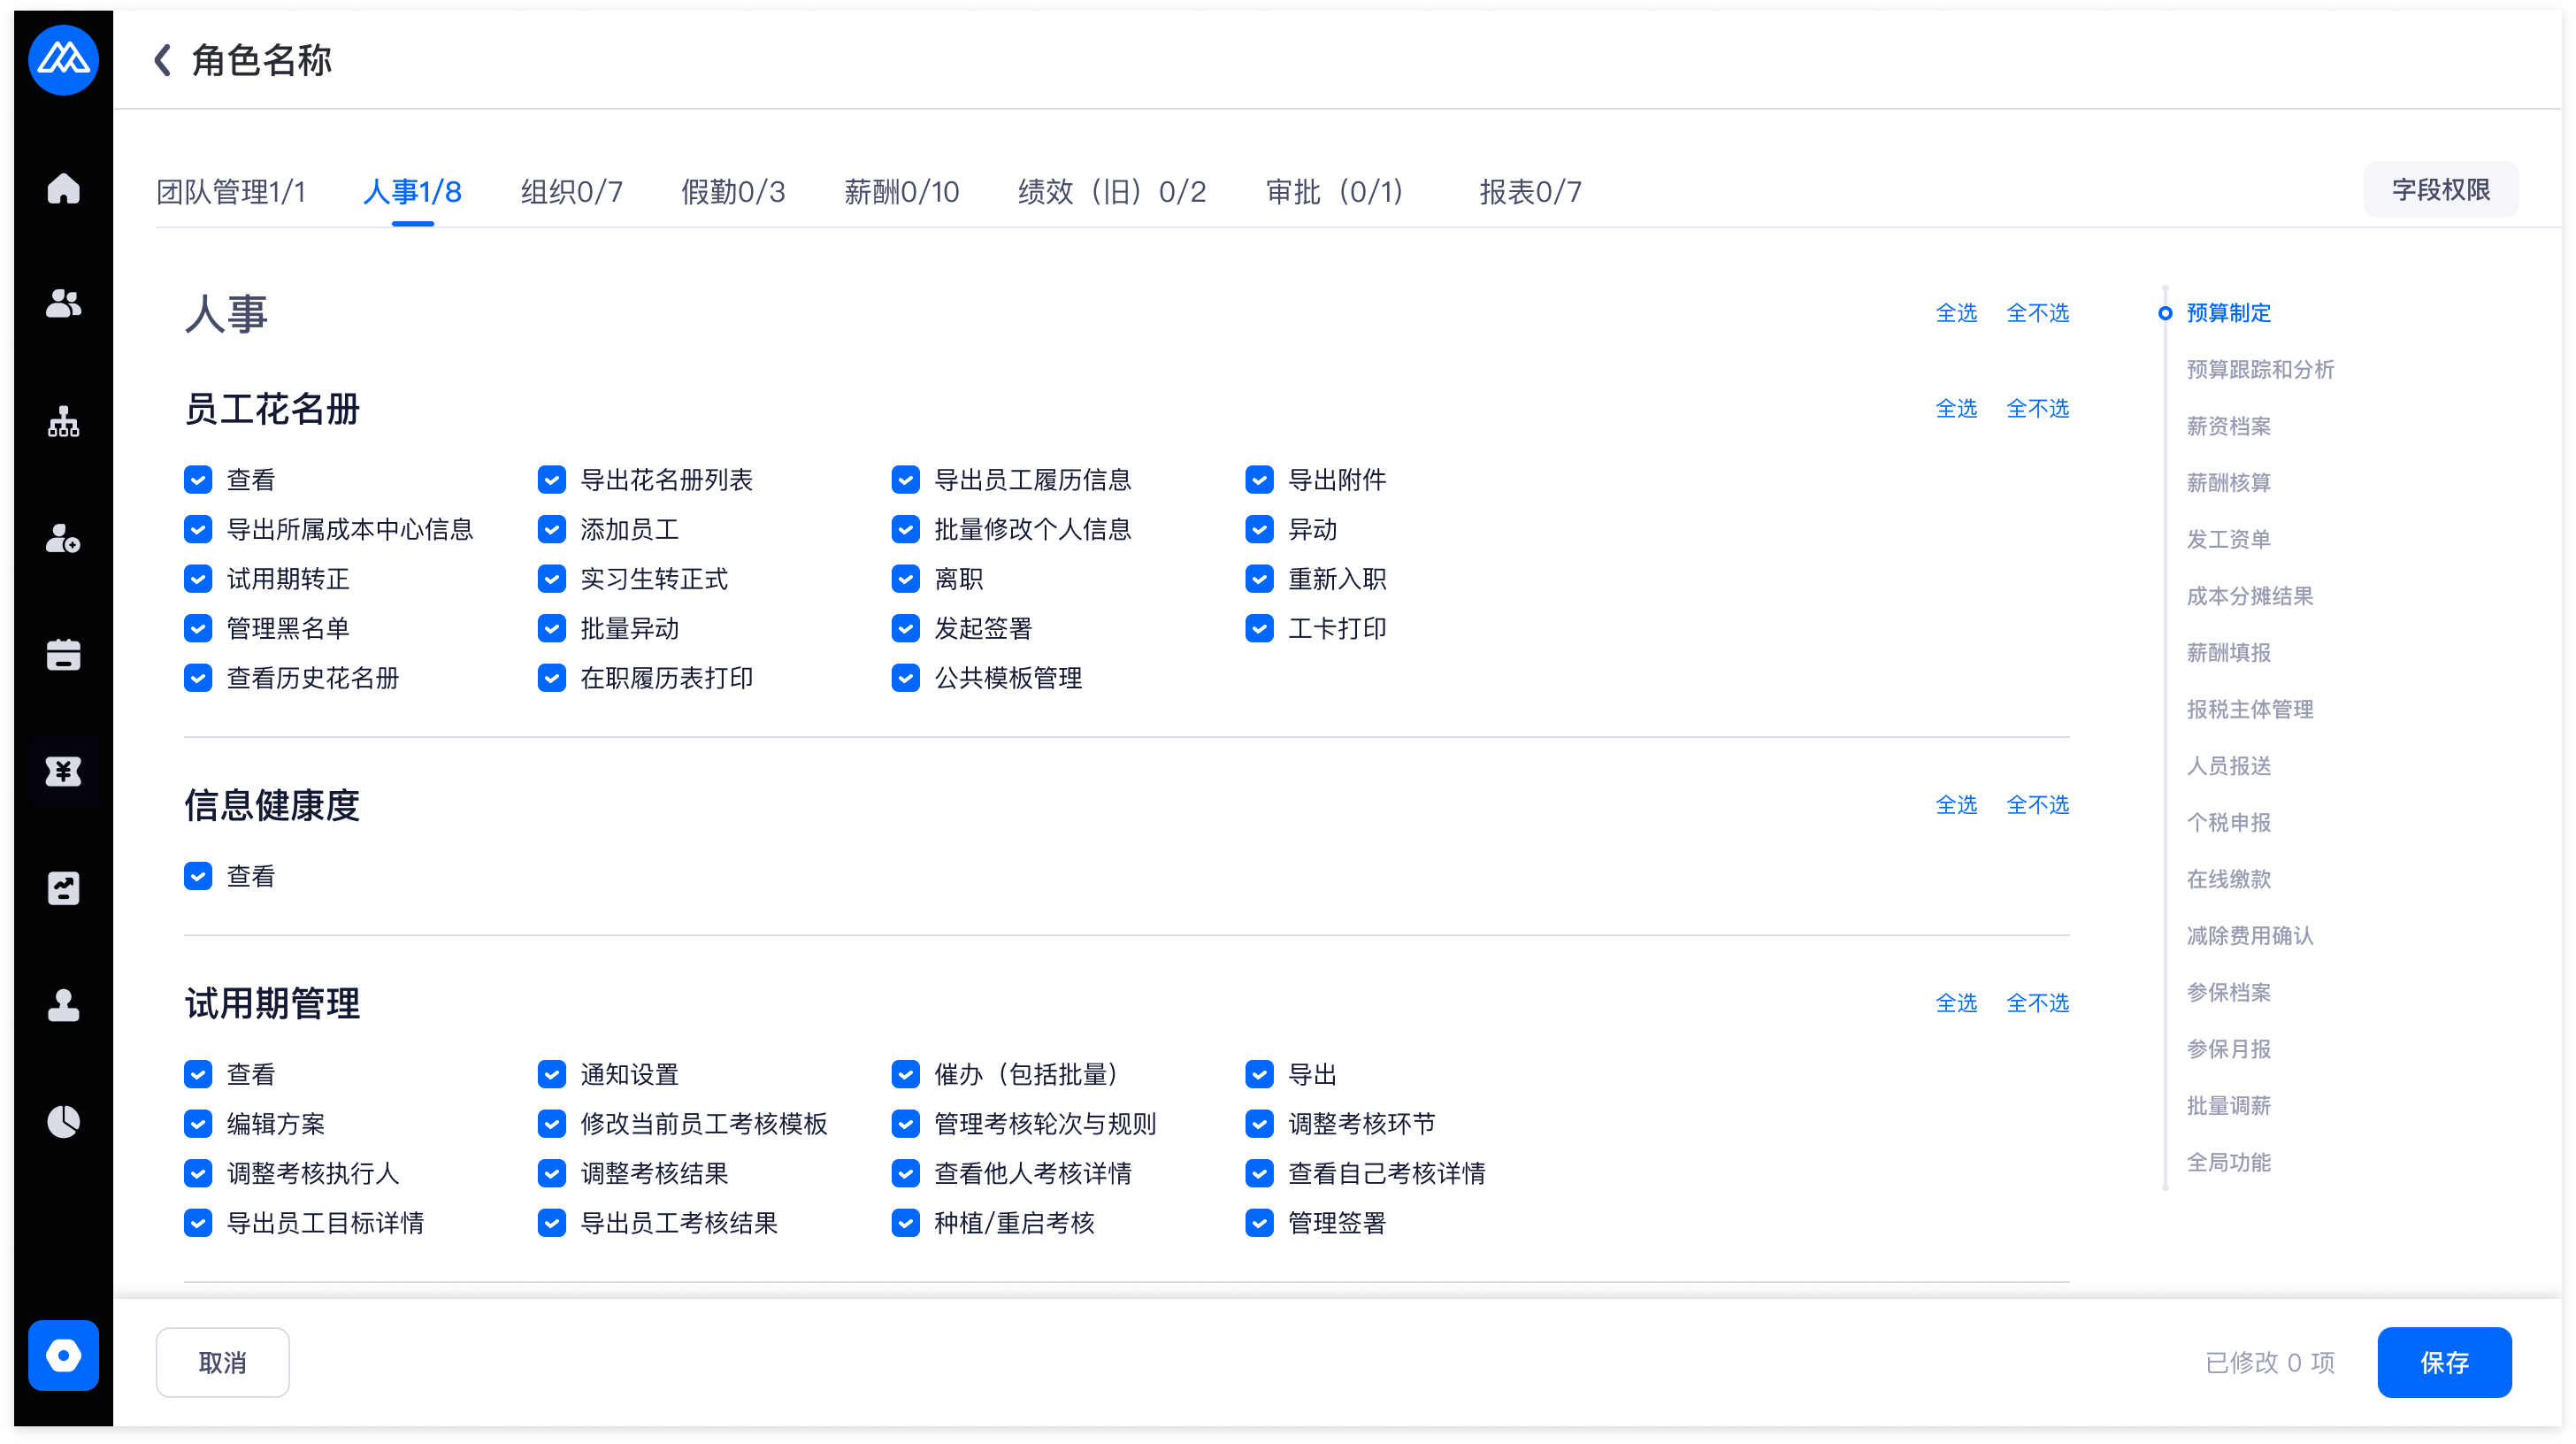Click 全不选 for 信息健康度

[x=2038, y=804]
